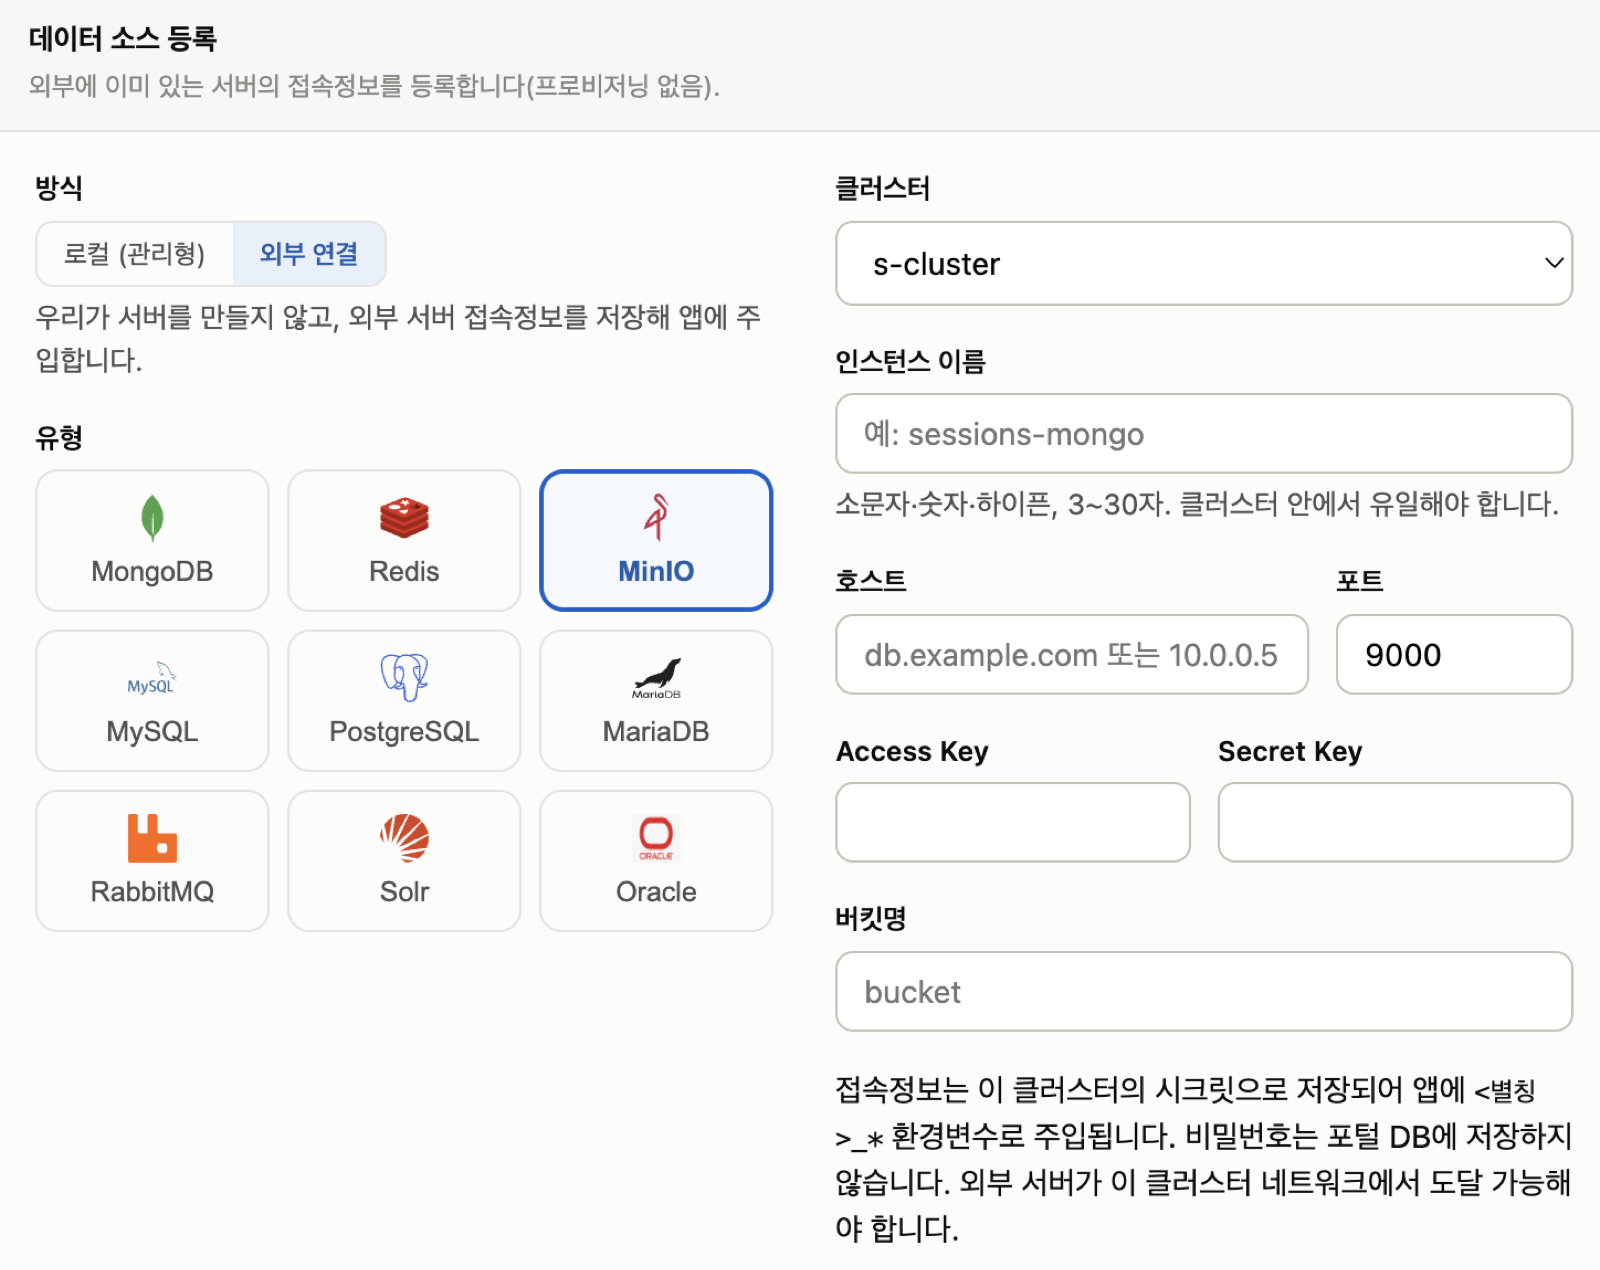1600x1270 pixels.
Task: Click the Secret Key label
Action: 1290,751
